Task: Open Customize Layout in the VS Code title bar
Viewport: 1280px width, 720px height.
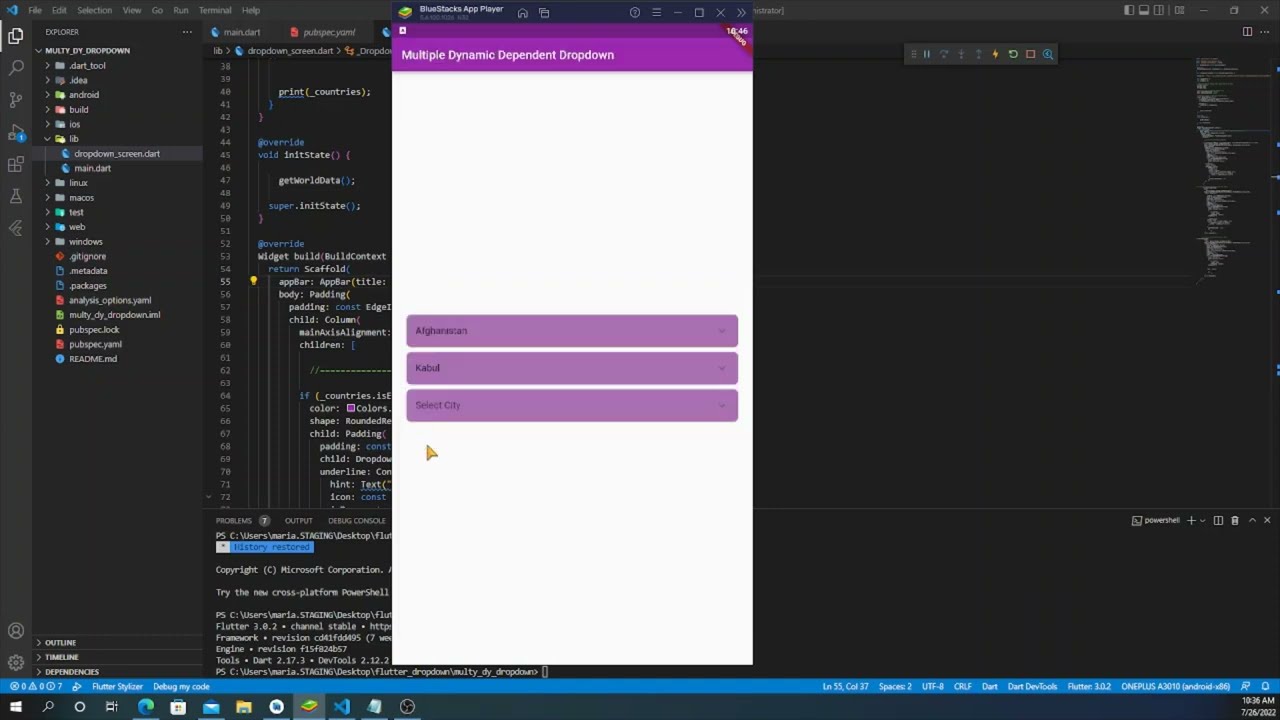Action: pos(1180,10)
